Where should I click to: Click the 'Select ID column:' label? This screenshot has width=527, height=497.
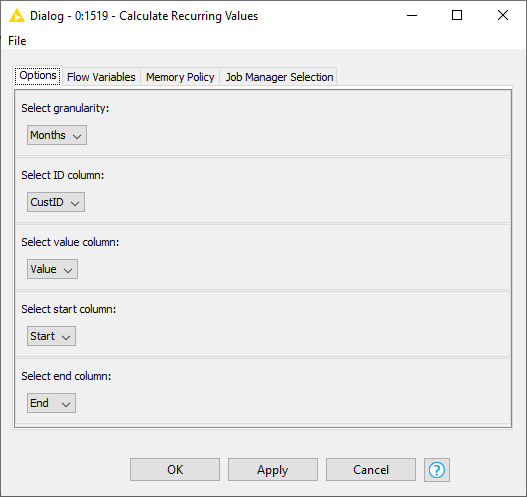63,175
